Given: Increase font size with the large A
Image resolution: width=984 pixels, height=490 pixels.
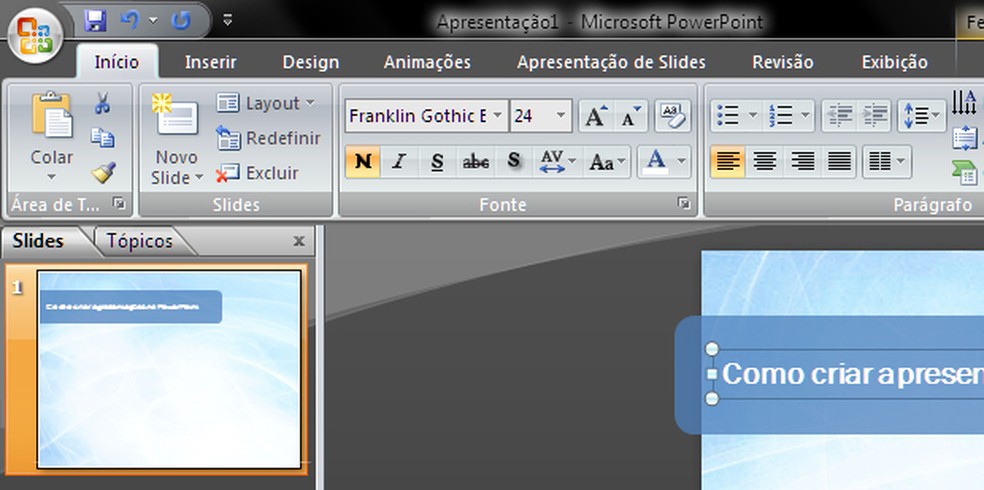Looking at the screenshot, I should pyautogui.click(x=596, y=116).
